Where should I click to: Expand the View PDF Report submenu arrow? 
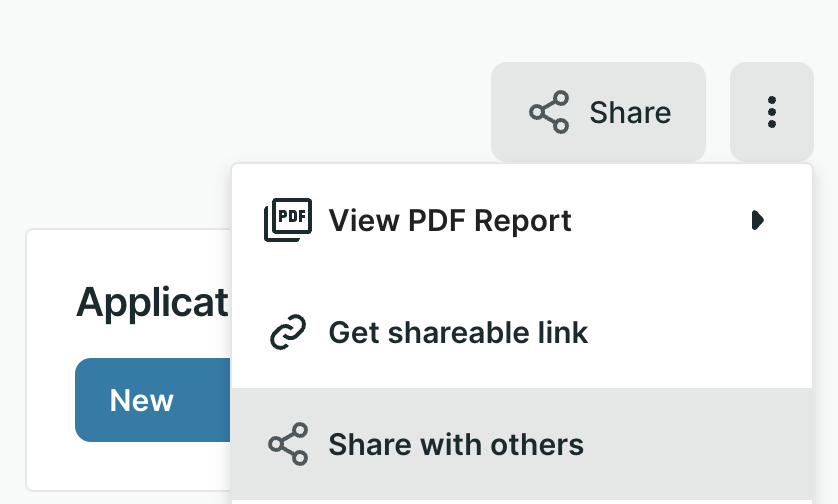758,220
